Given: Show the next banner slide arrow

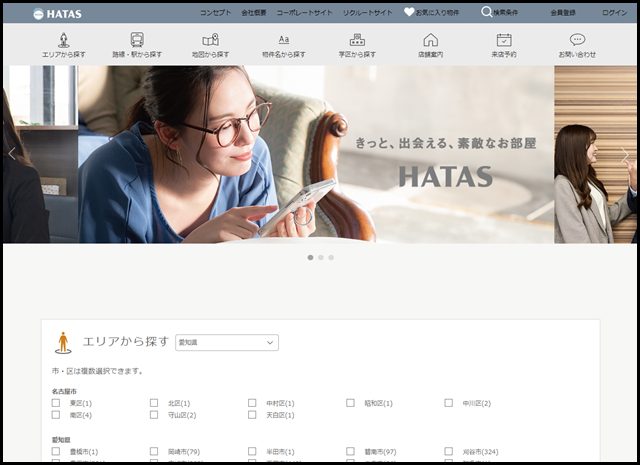Looking at the screenshot, I should pyautogui.click(x=625, y=154).
